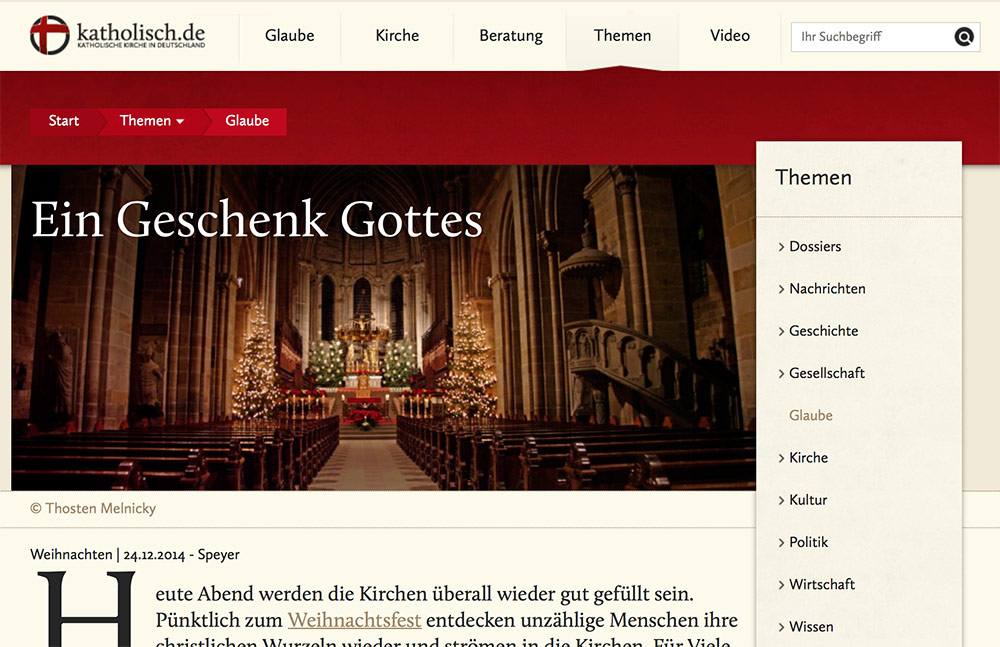1000x647 pixels.
Task: Click the search magnifier icon
Action: (x=964, y=37)
